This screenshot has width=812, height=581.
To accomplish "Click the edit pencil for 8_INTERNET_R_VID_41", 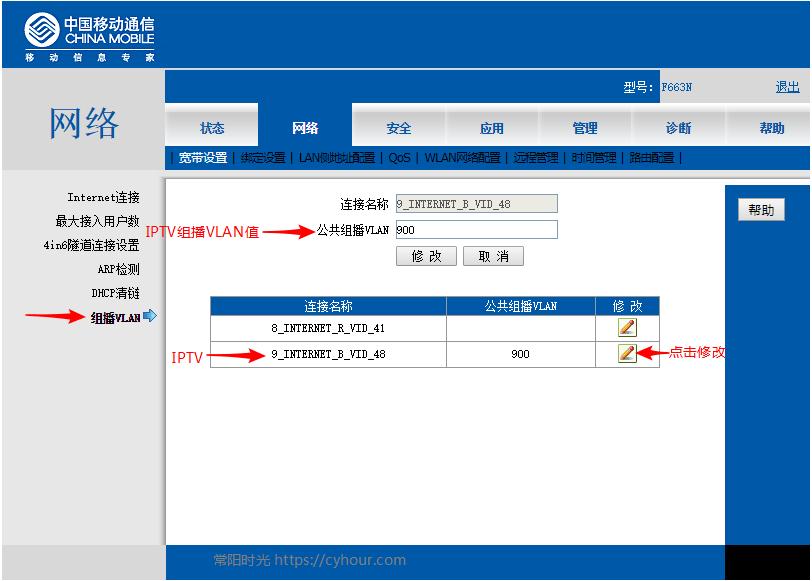I will (628, 325).
